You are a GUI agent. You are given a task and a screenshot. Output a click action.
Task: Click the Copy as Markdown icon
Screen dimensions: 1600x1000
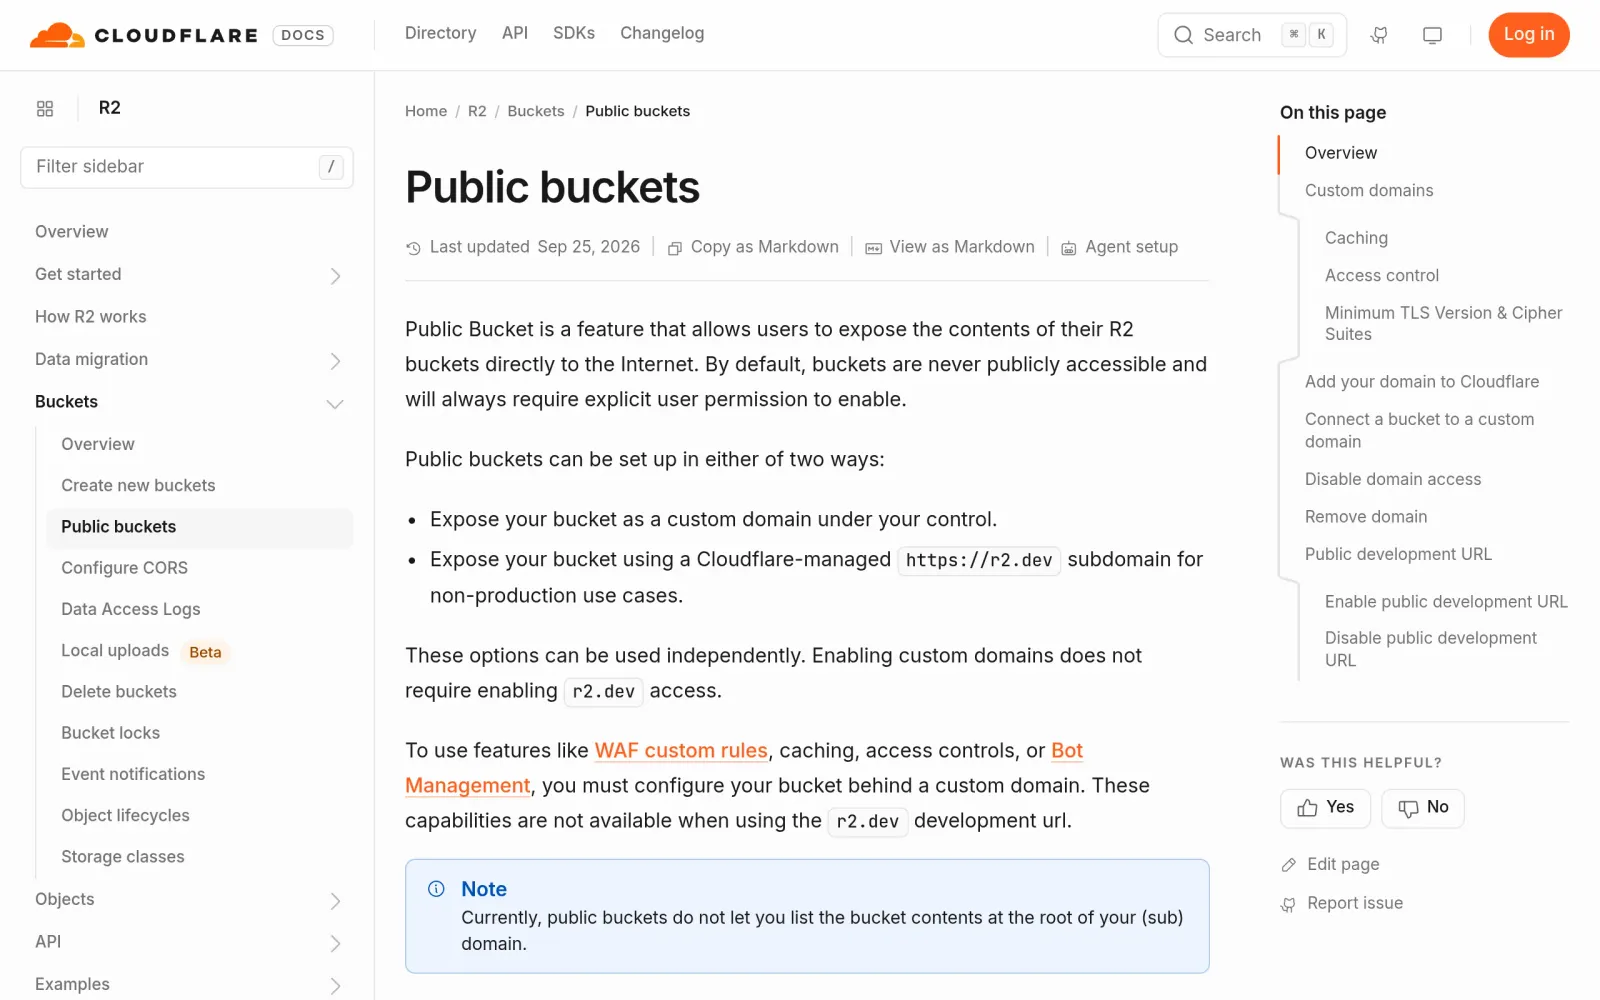[675, 248]
